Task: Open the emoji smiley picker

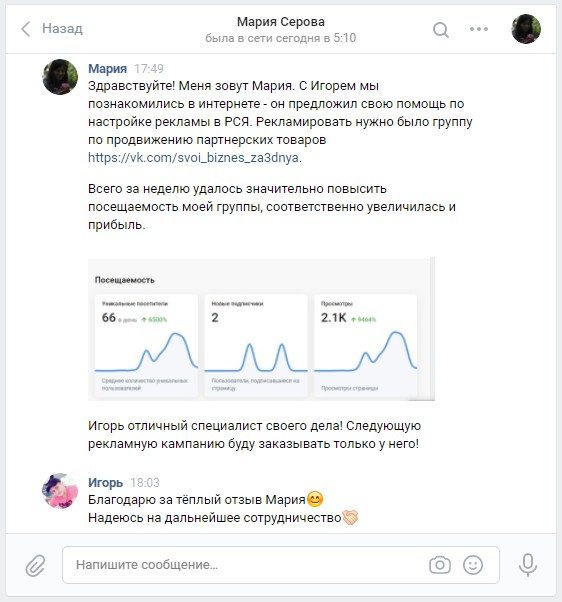Action: (x=473, y=565)
